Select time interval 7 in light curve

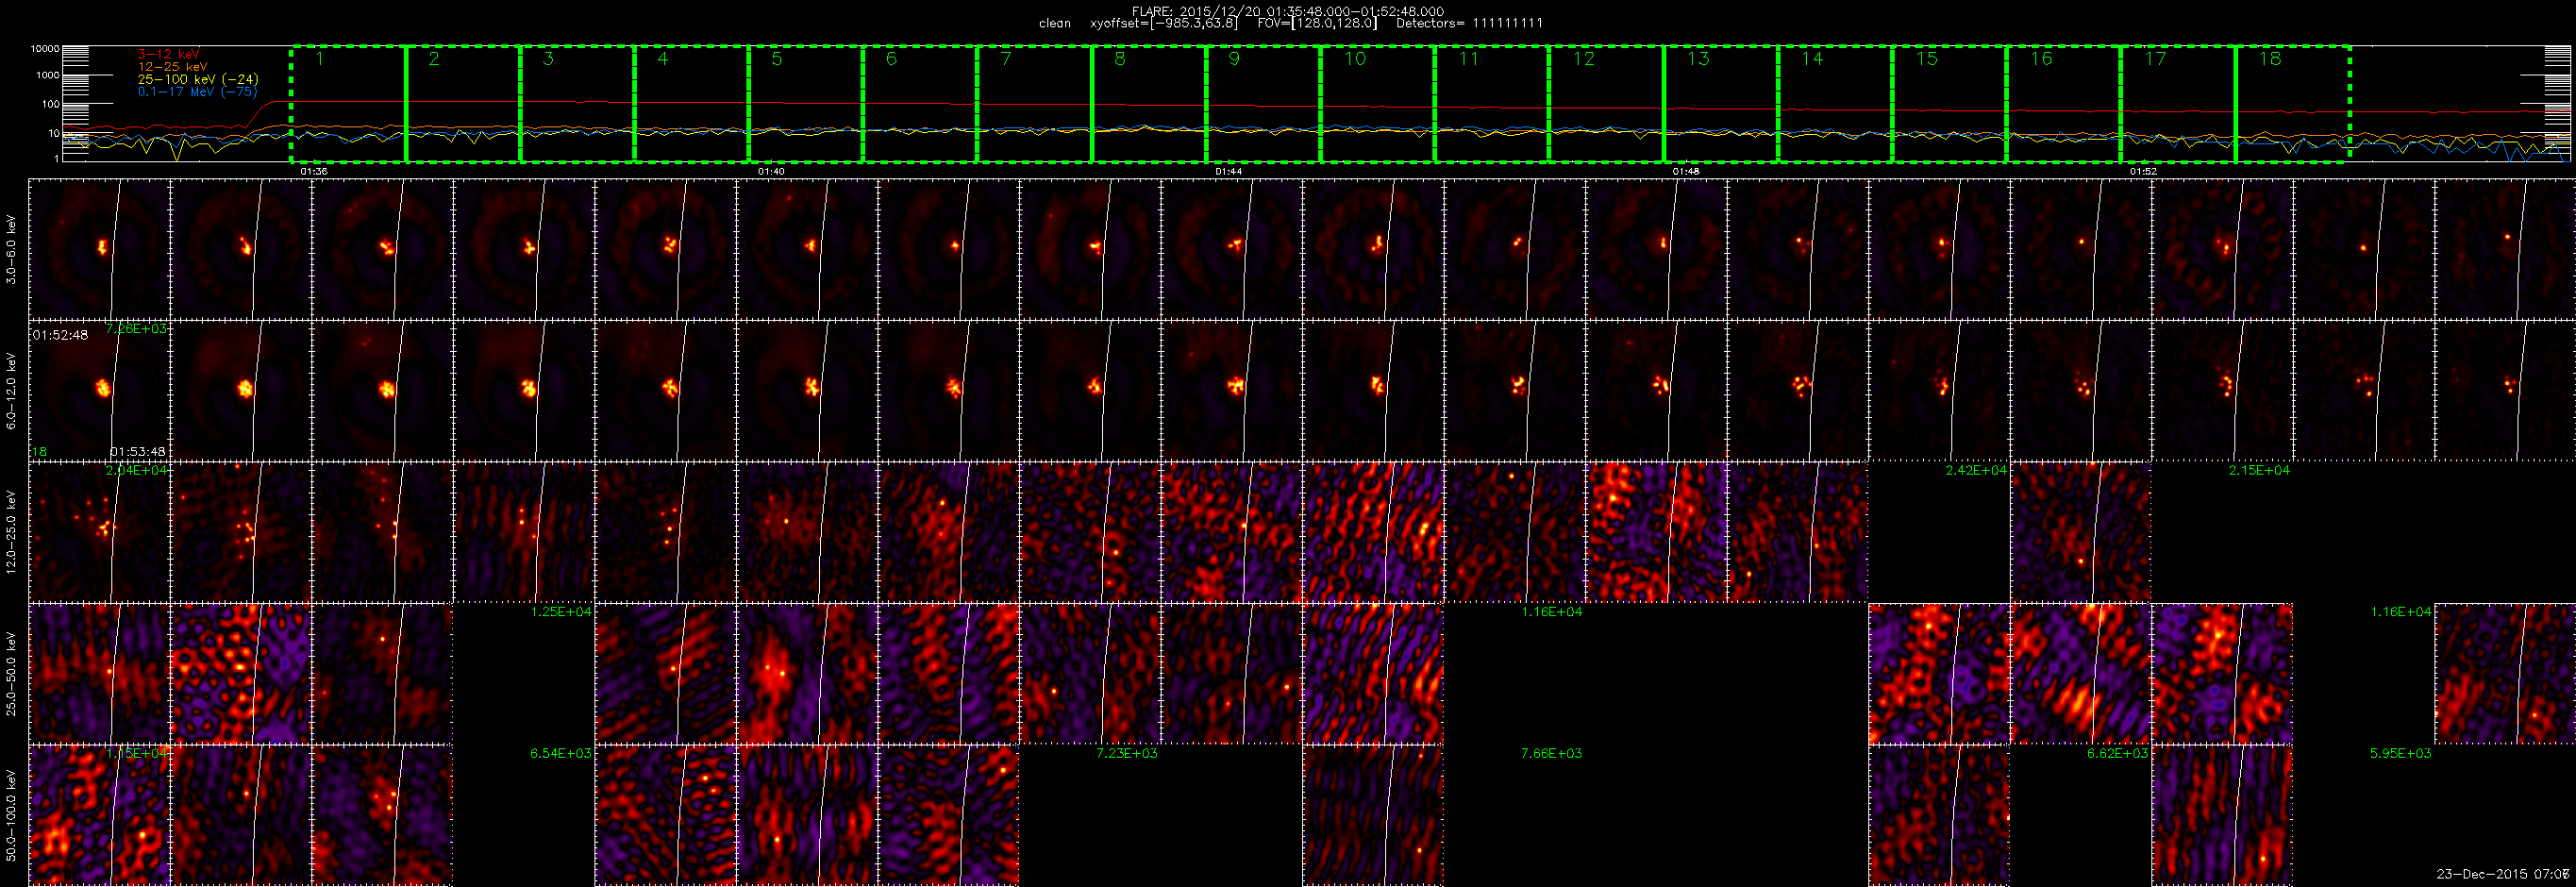[x=1035, y=103]
